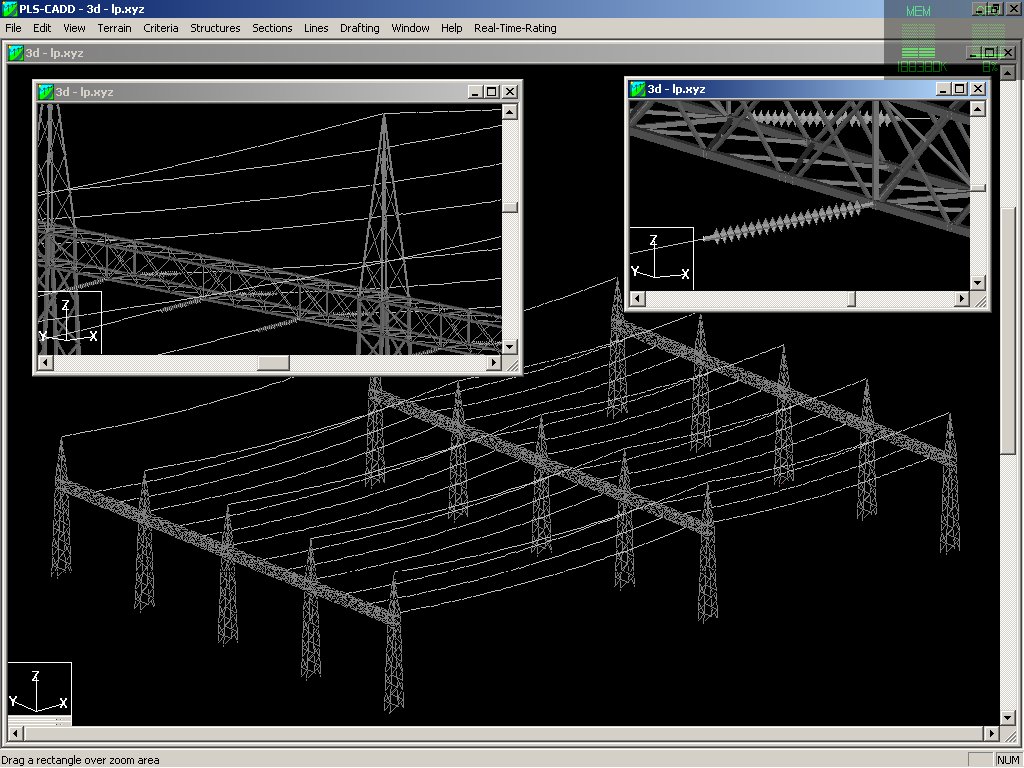This screenshot has width=1024, height=768.
Task: Click the MEM monitor overlay label
Action: [918, 11]
